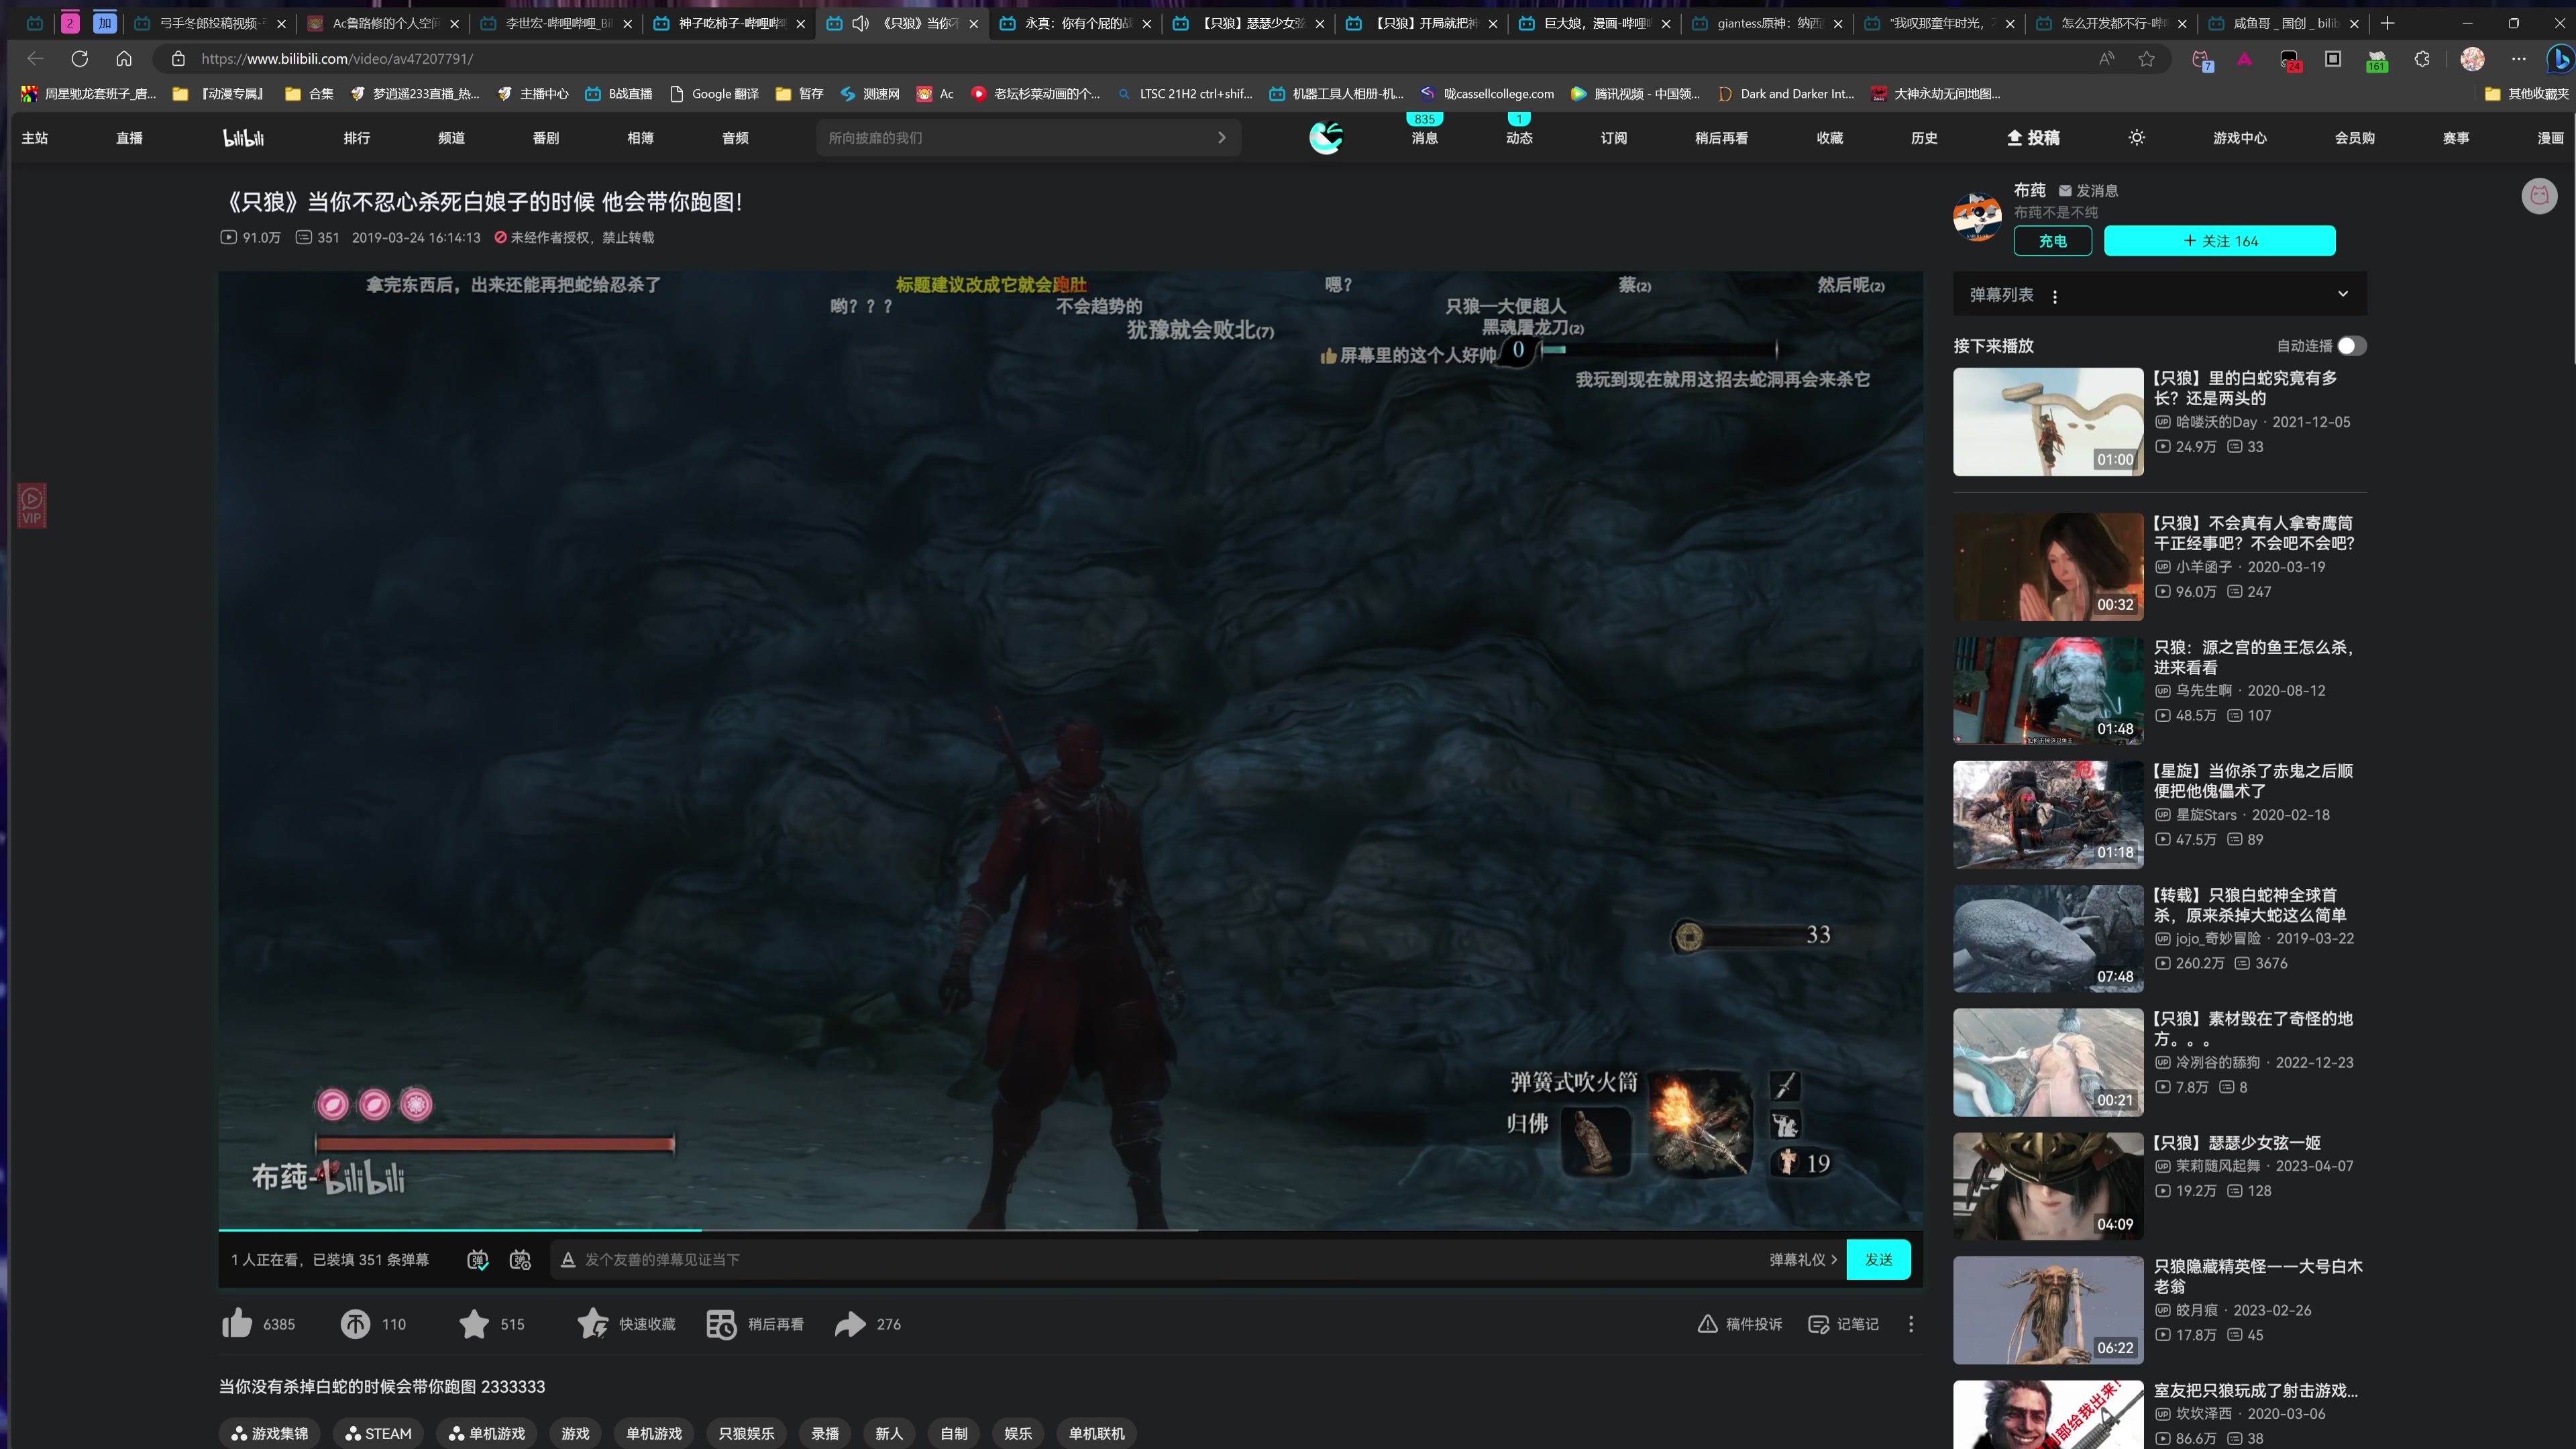Click the 投稿 upload button
Image resolution: width=2576 pixels, height=1449 pixels.
click(2033, 138)
